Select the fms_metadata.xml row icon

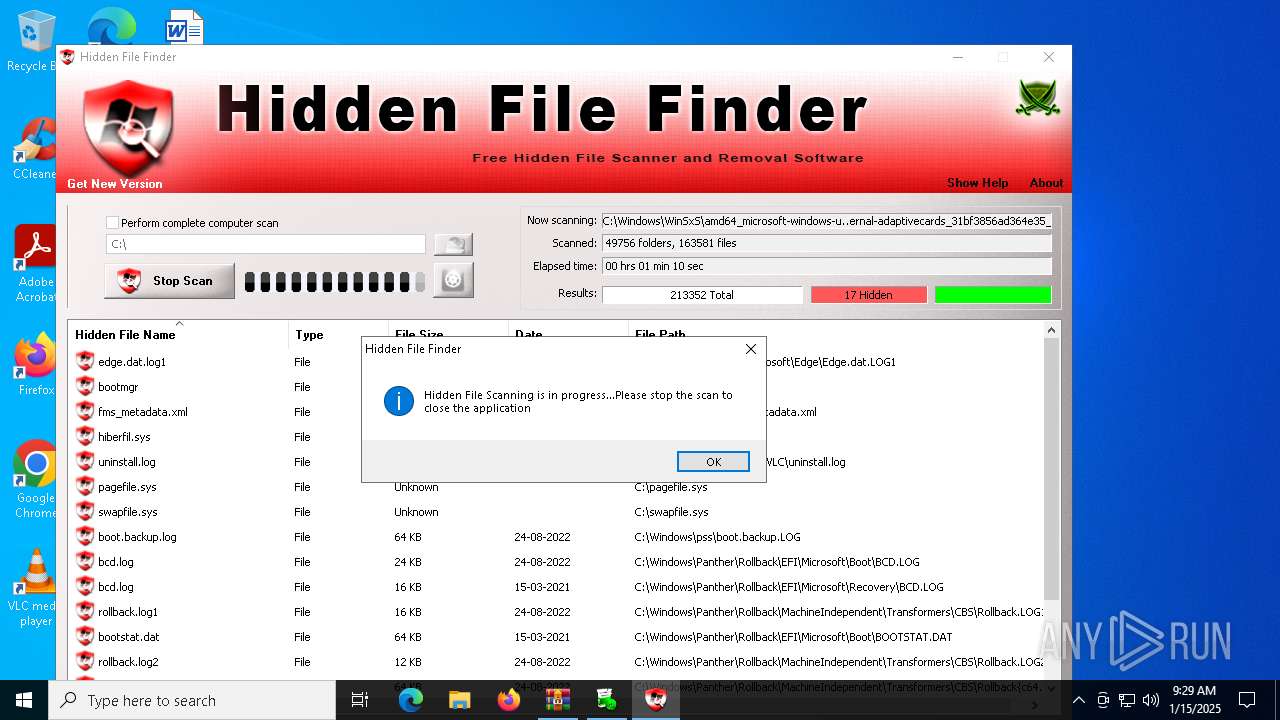(x=85, y=412)
